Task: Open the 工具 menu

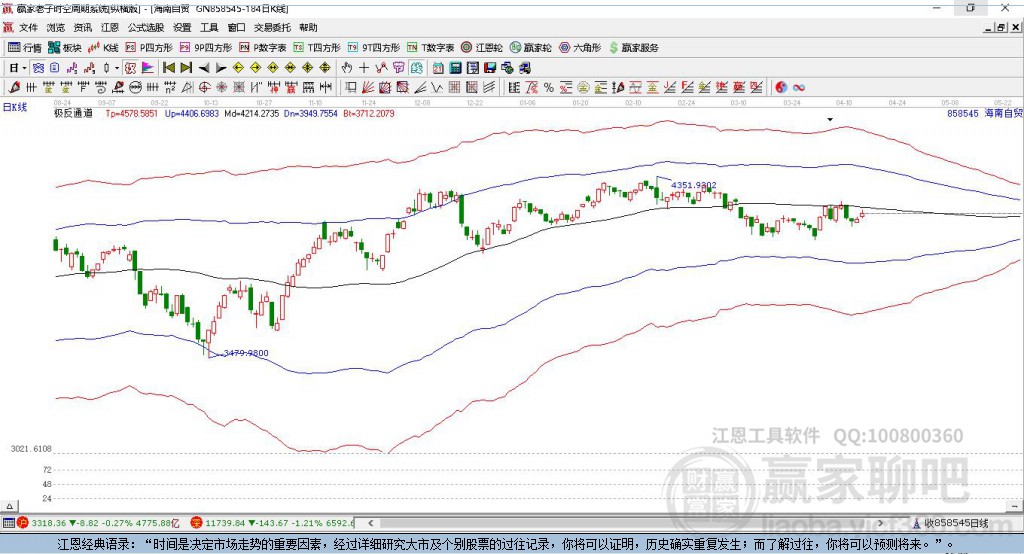Action: pyautogui.click(x=209, y=27)
